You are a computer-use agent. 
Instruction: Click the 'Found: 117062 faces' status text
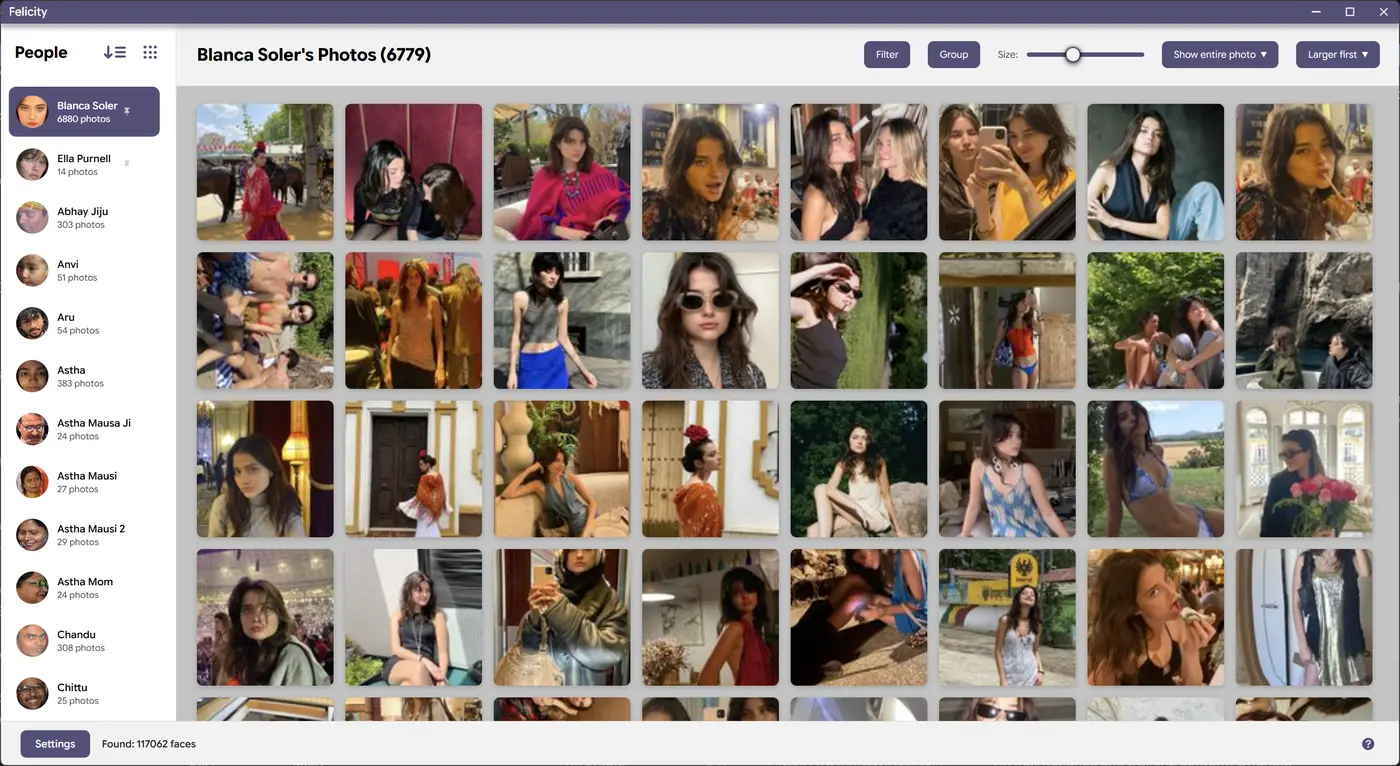click(x=149, y=744)
